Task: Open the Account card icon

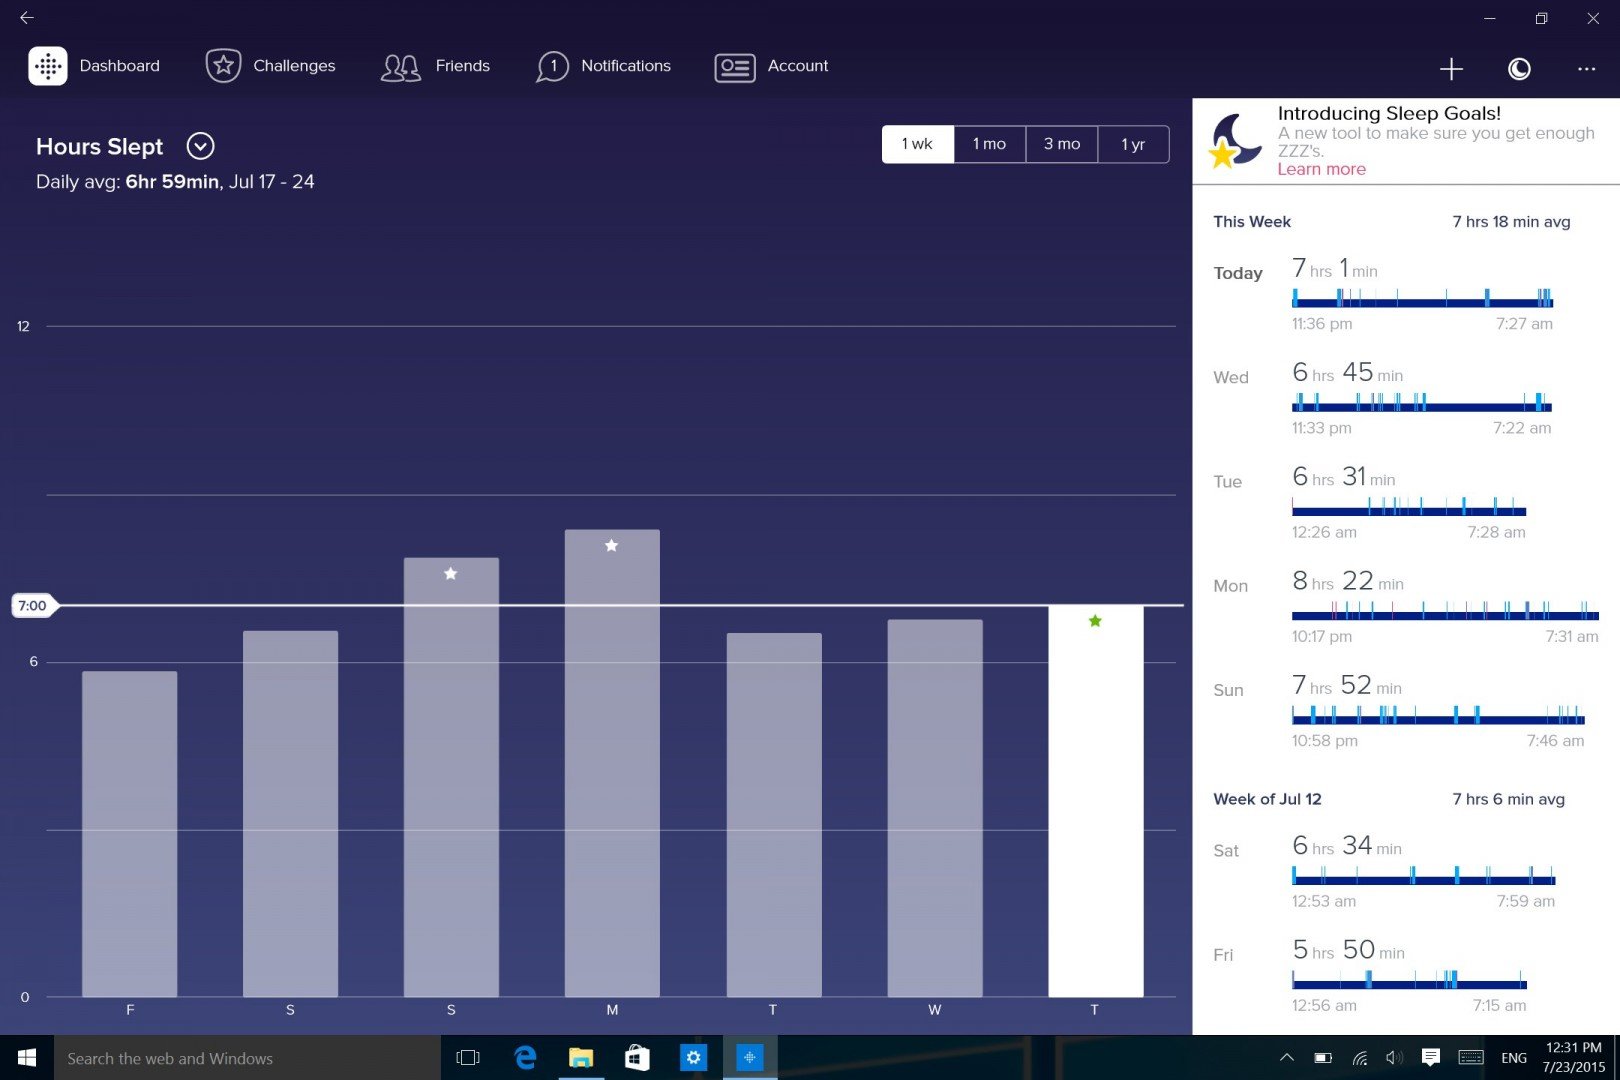Action: pos(735,67)
